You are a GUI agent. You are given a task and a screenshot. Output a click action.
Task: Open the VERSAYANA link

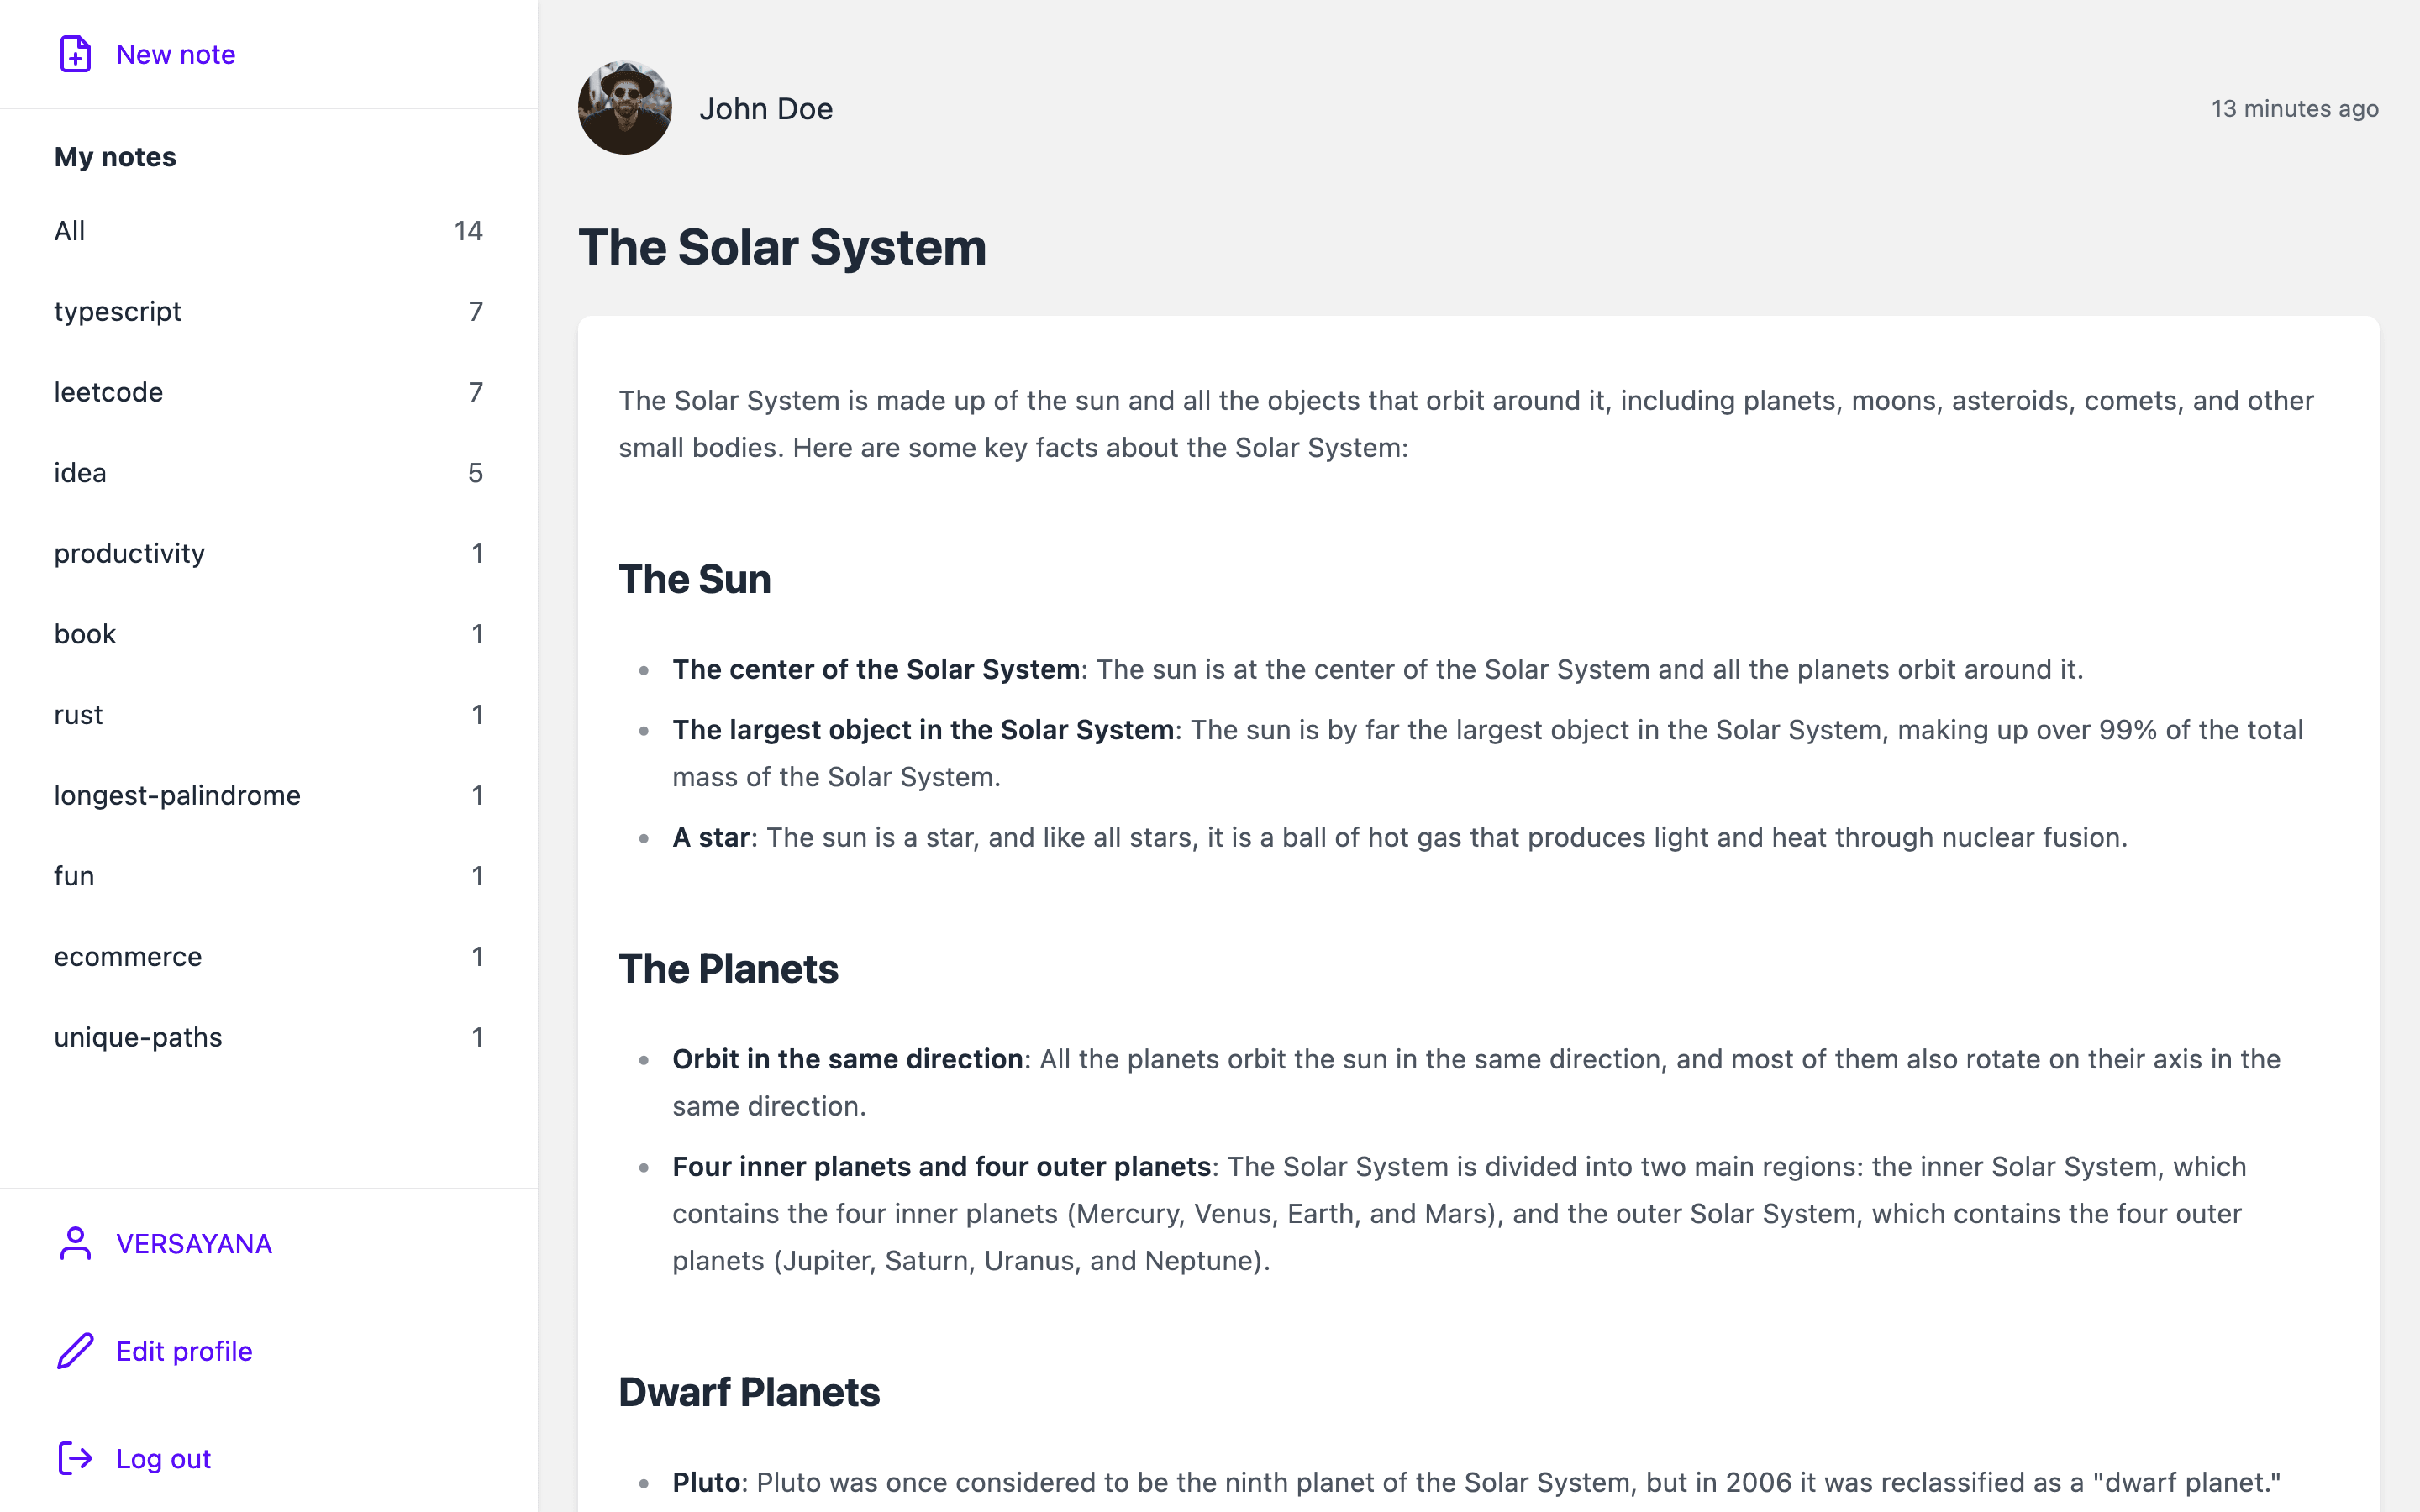click(x=193, y=1243)
